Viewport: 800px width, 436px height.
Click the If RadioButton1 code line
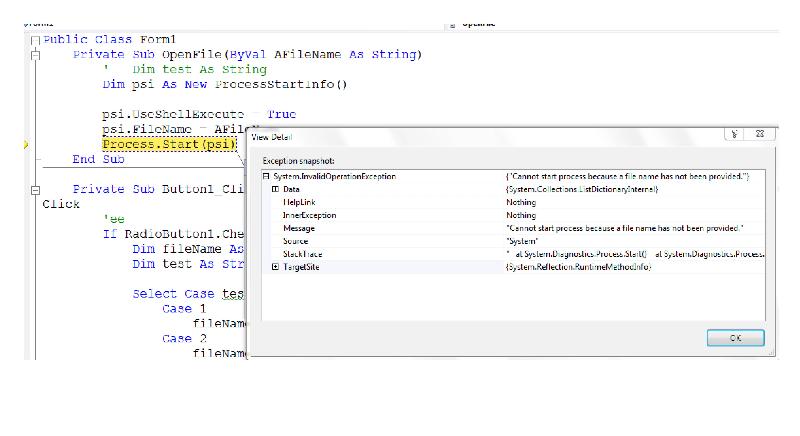173,234
